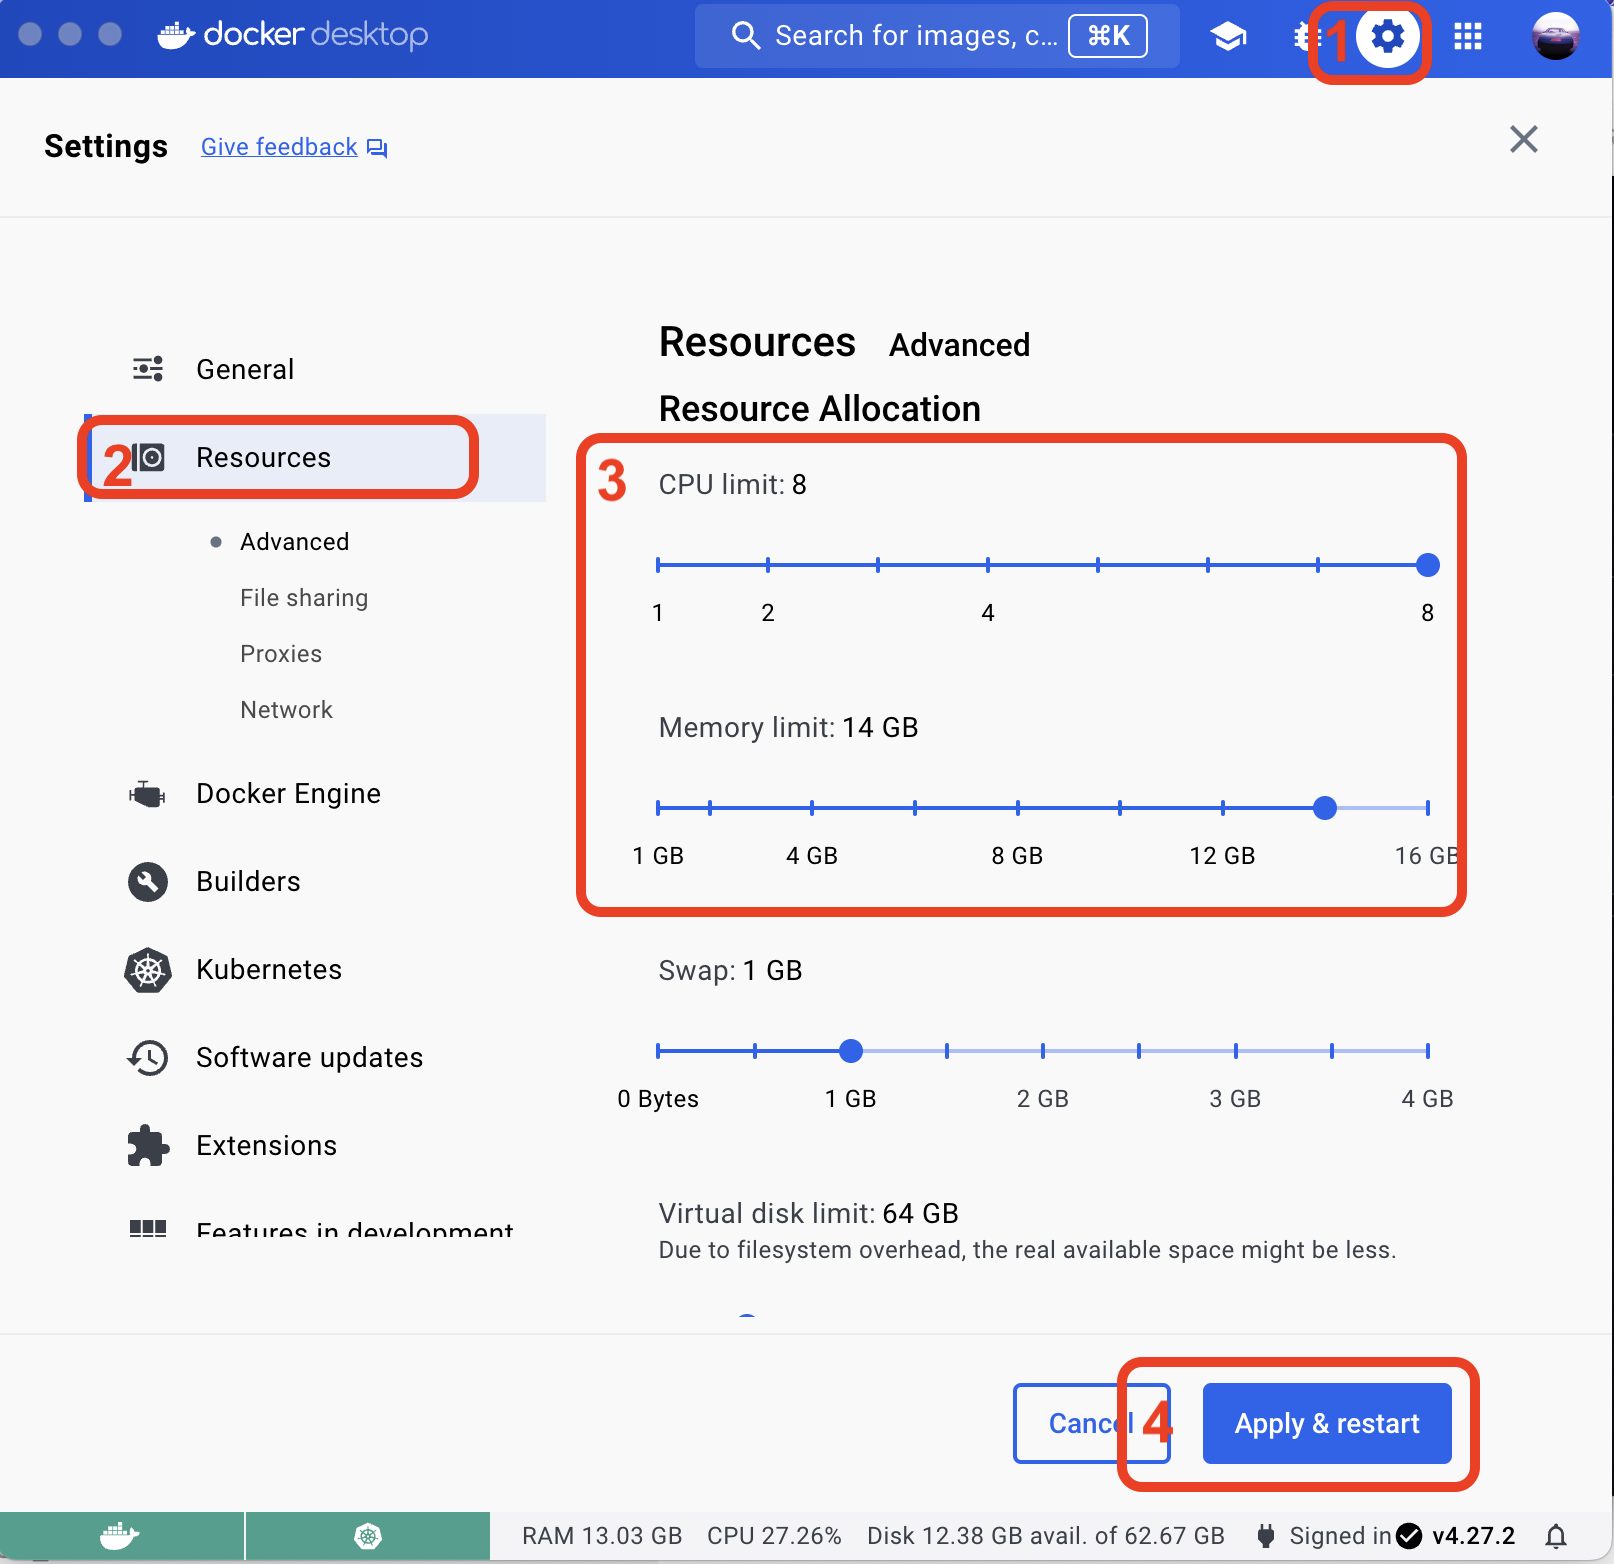Open Proxies under Resources

[281, 654]
